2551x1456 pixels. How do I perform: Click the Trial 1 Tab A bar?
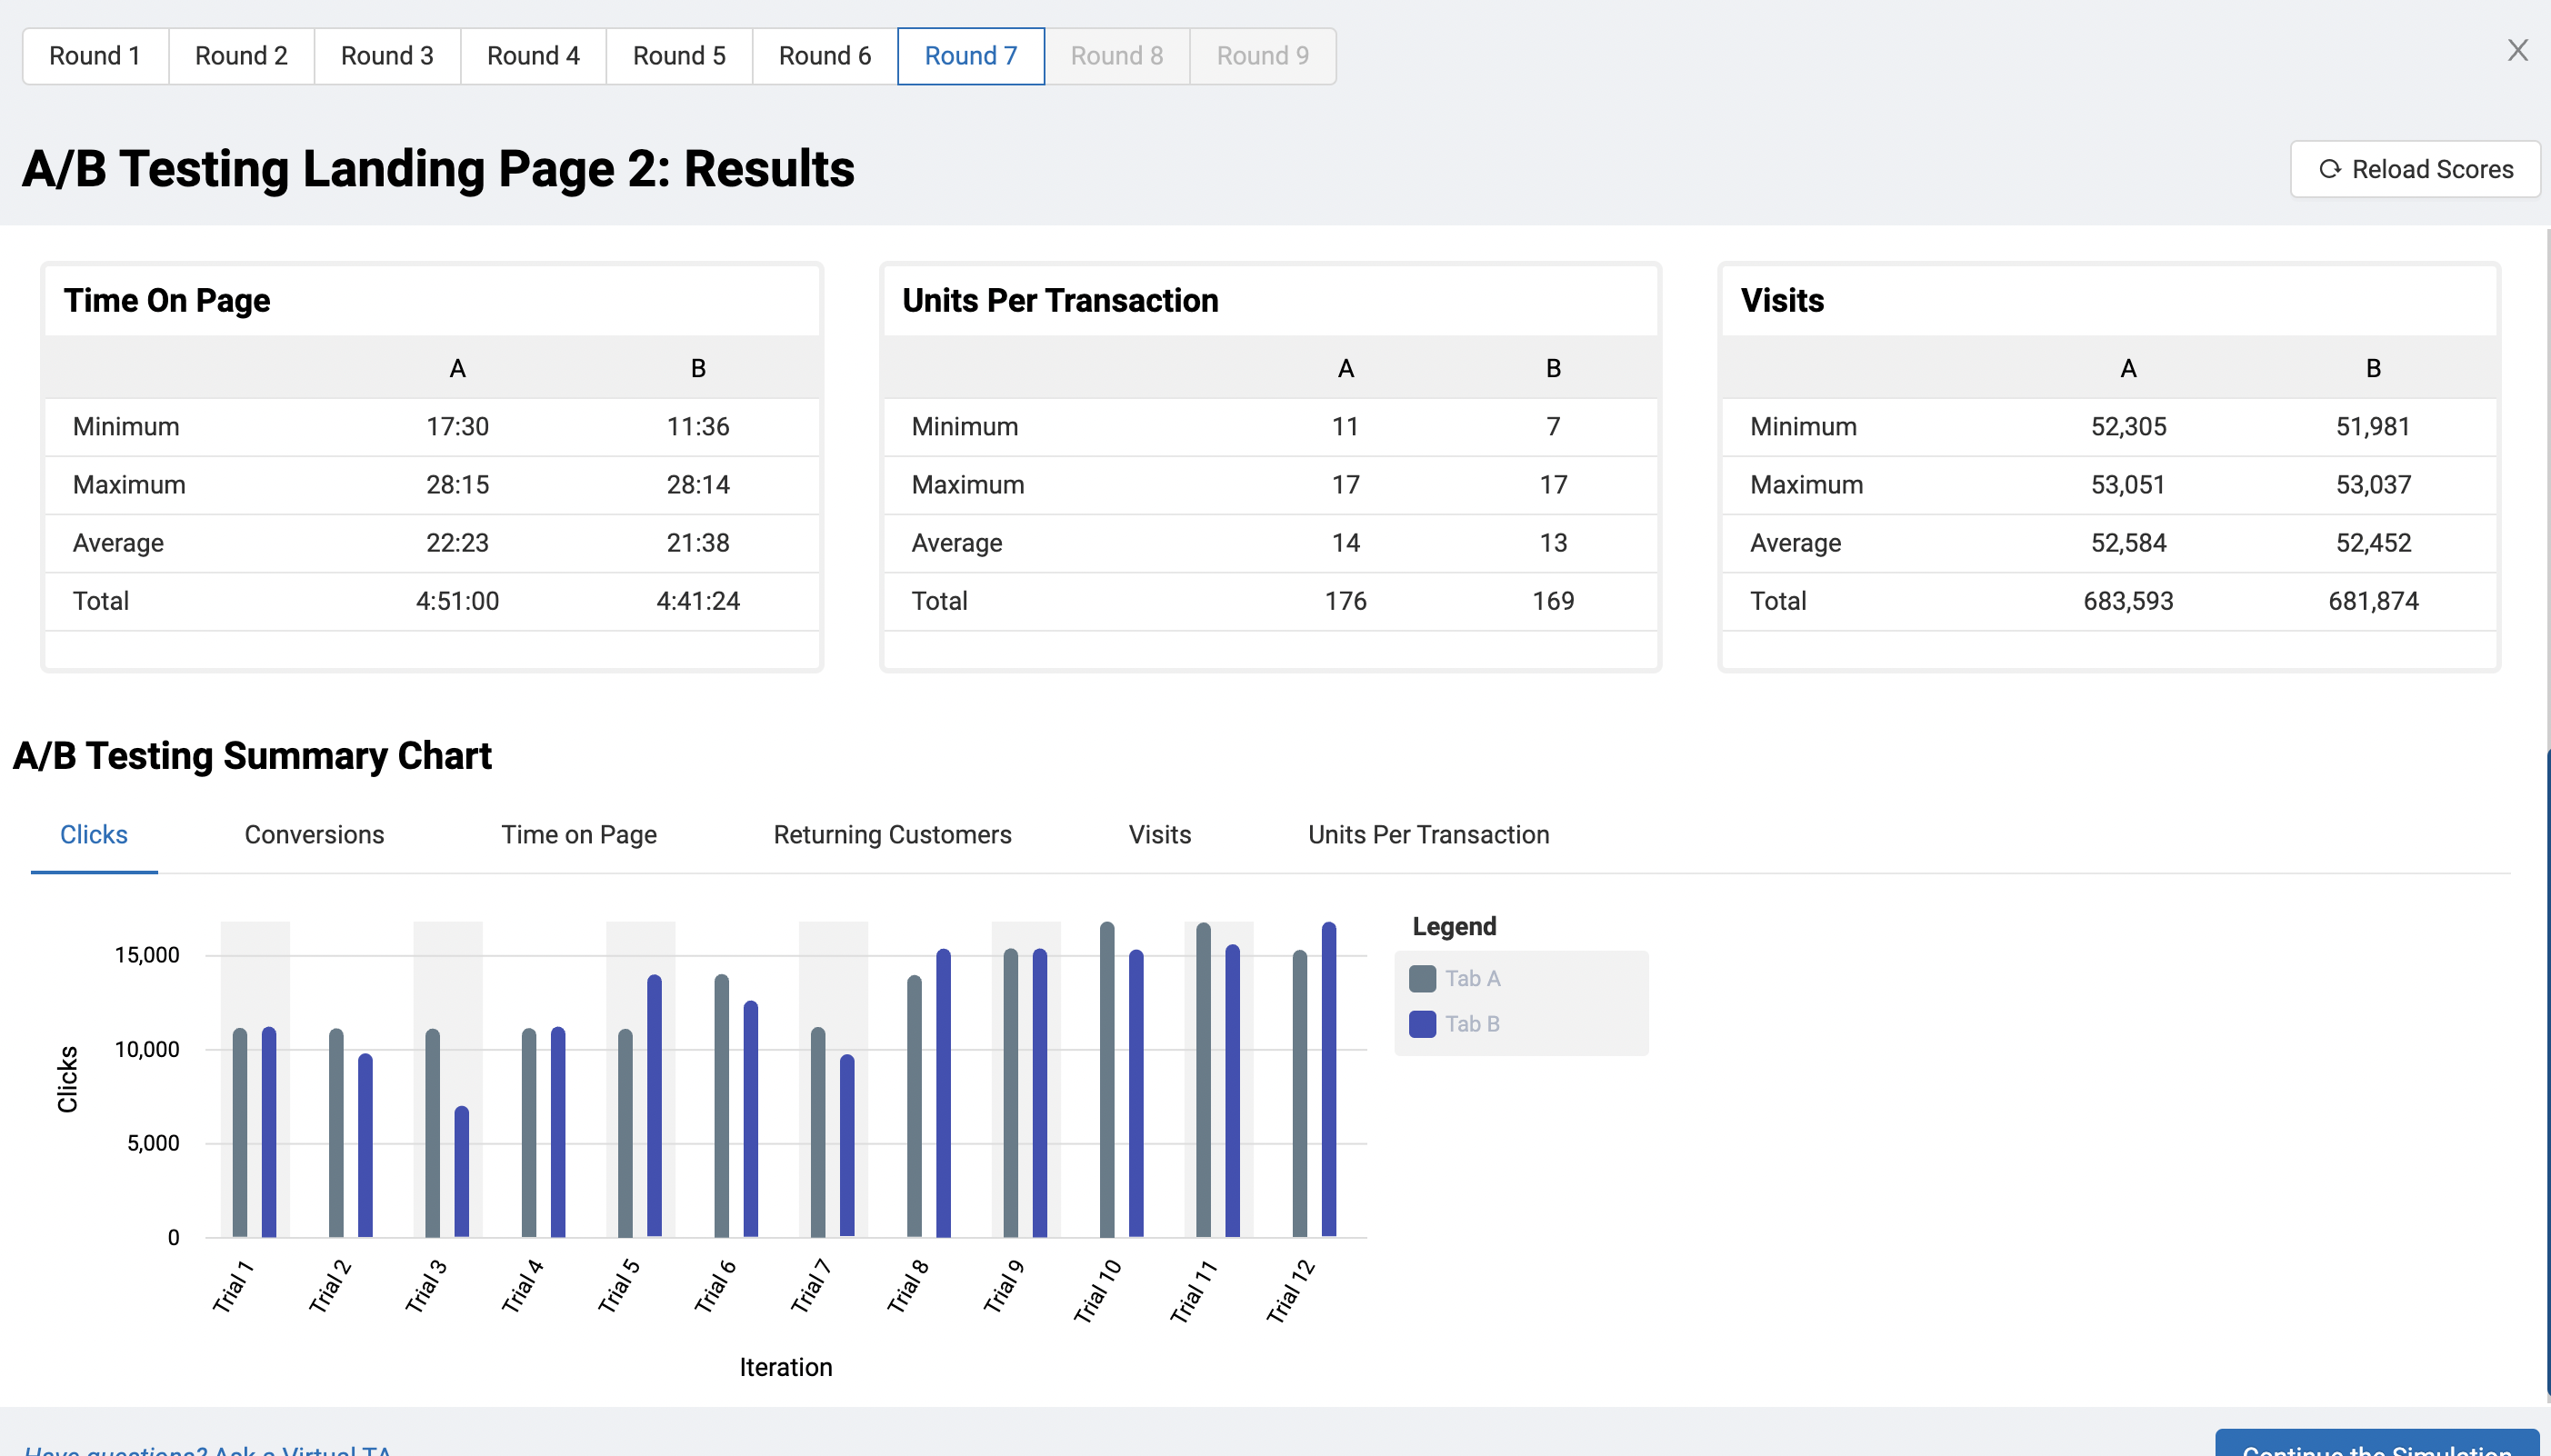[240, 1133]
